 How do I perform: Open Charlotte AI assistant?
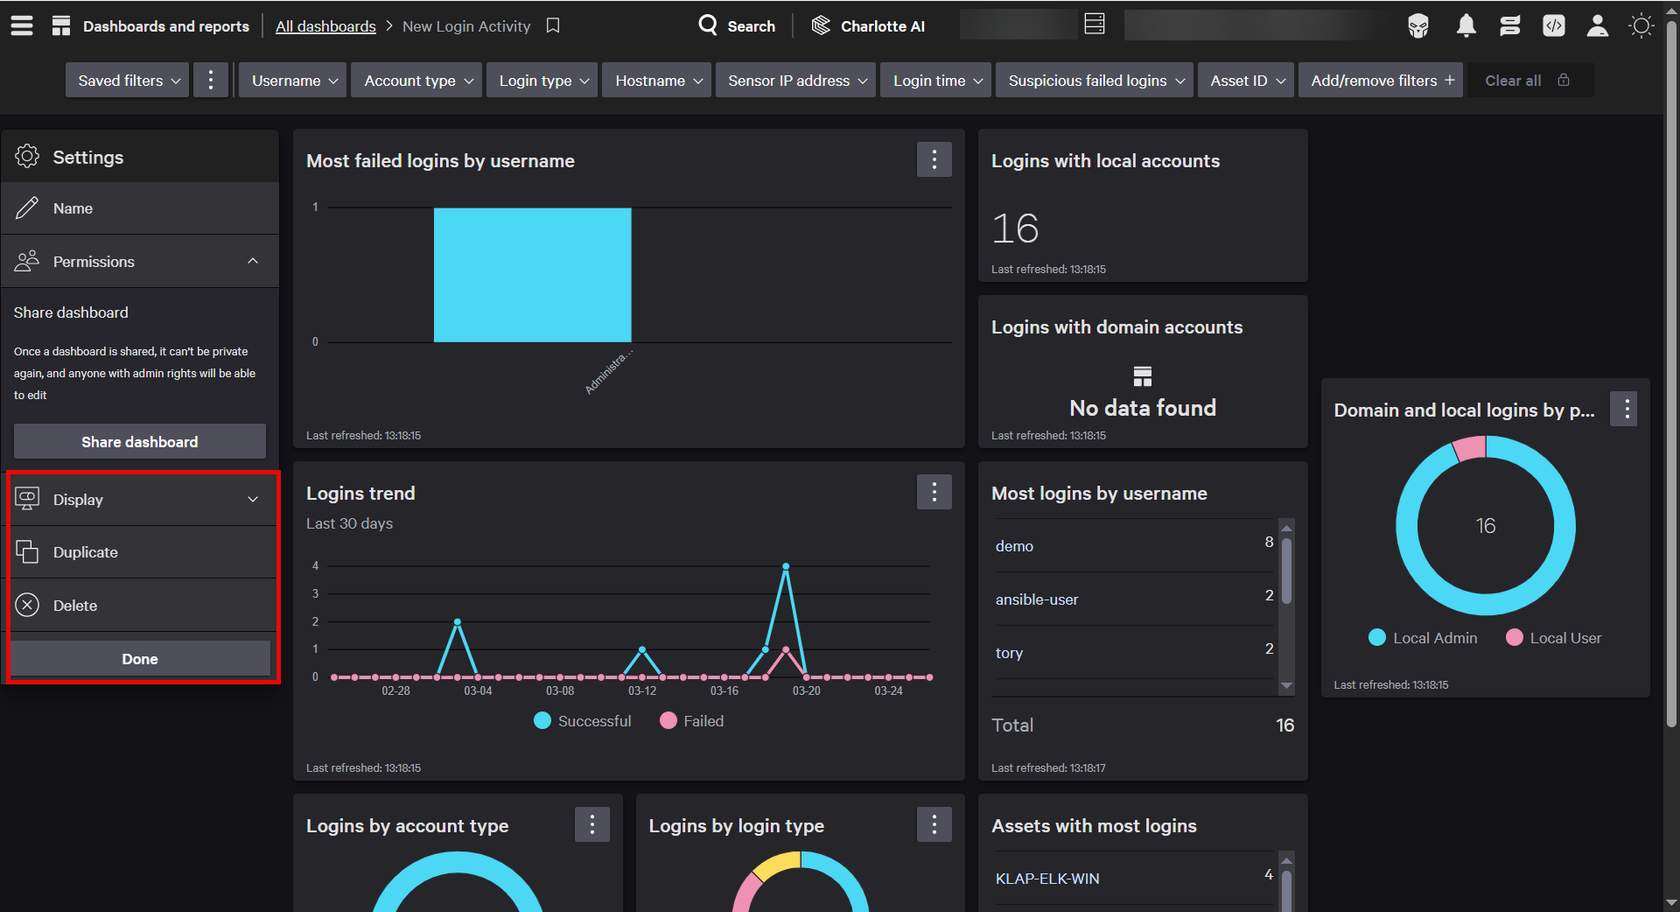point(868,26)
